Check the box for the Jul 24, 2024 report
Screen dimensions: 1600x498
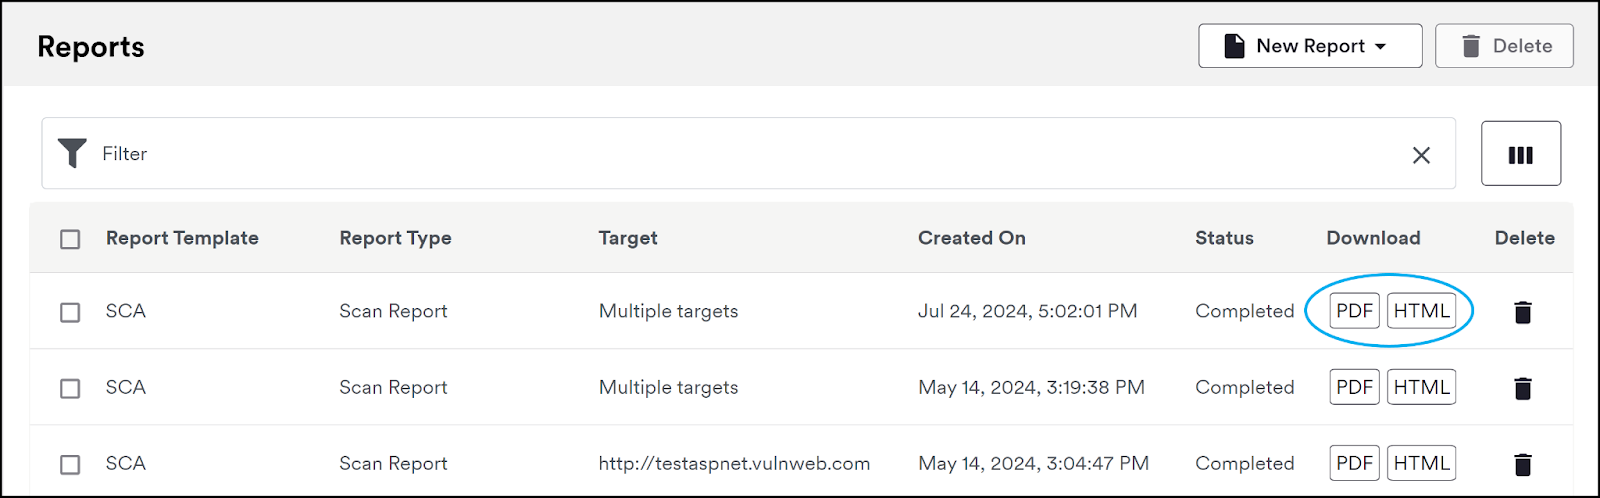70,312
